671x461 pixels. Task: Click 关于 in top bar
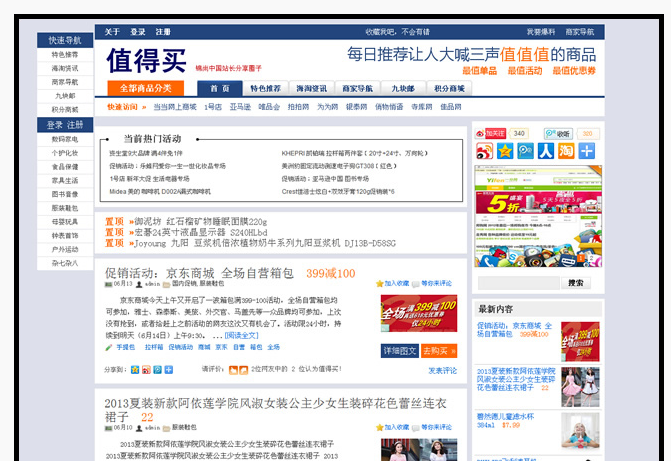pyautogui.click(x=112, y=32)
